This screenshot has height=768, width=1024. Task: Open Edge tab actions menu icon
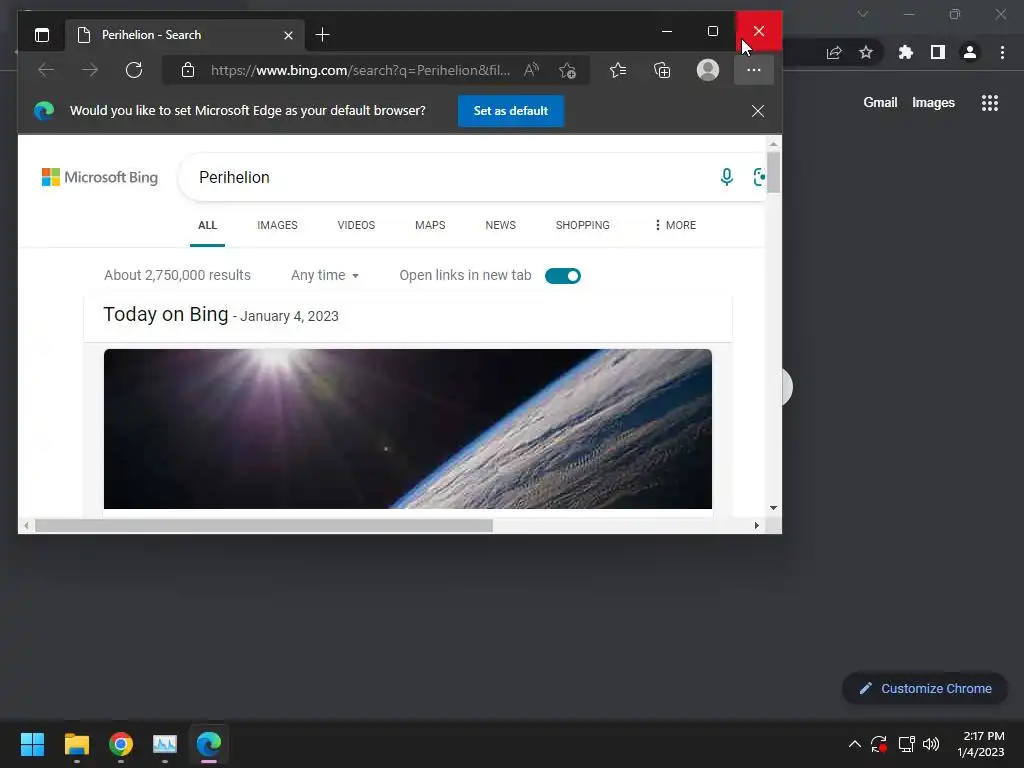(x=42, y=35)
